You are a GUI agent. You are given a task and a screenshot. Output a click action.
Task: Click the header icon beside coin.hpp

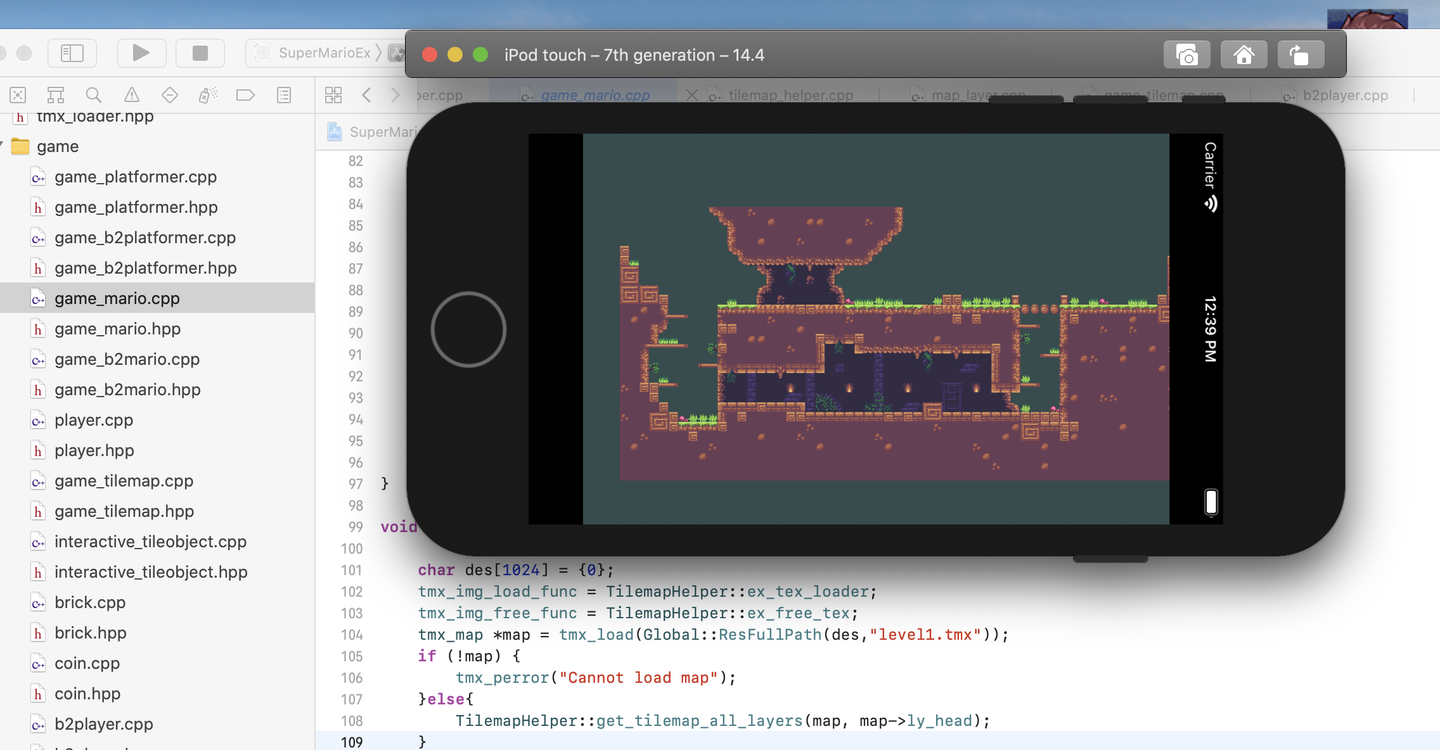pyautogui.click(x=38, y=694)
